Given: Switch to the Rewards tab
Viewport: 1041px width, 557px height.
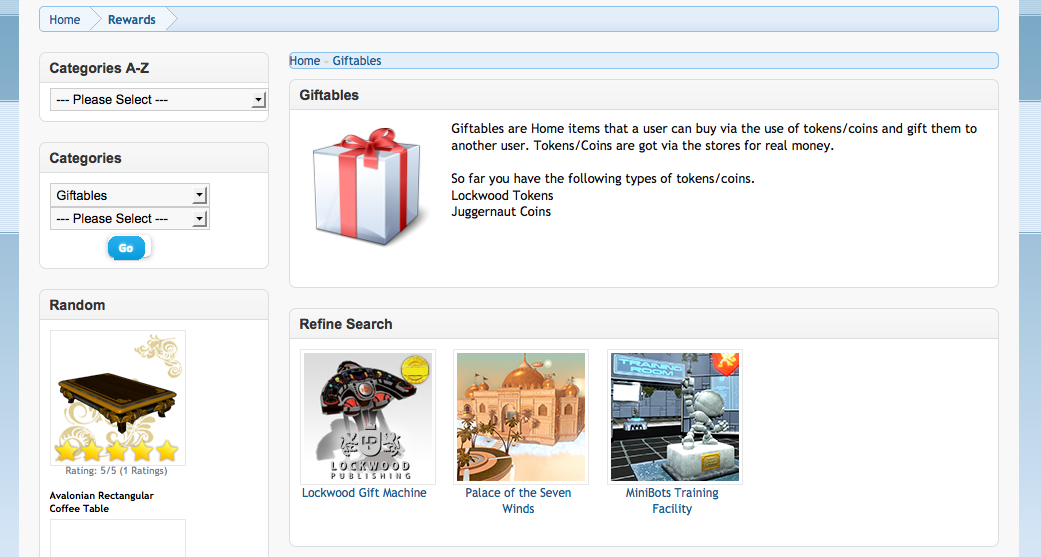Looking at the screenshot, I should click(132, 20).
